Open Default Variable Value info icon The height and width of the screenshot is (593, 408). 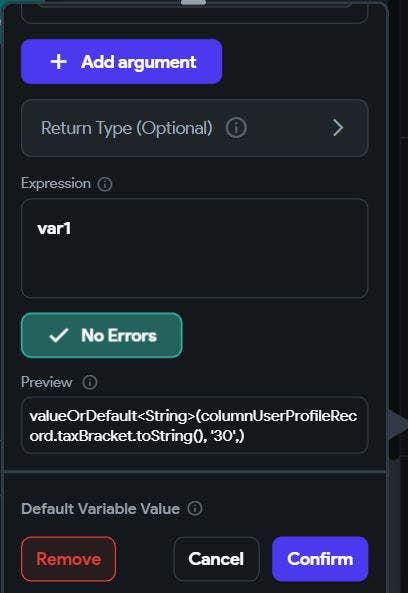tap(195, 508)
